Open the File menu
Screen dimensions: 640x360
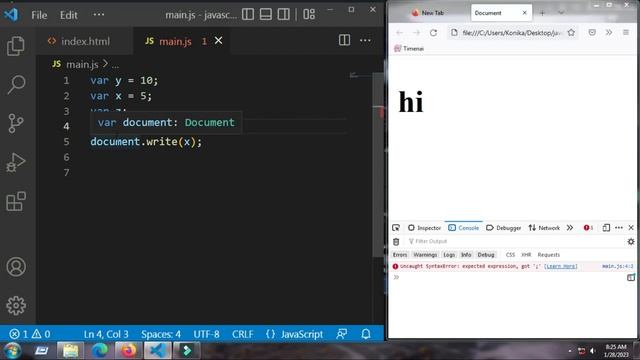tap(39, 15)
